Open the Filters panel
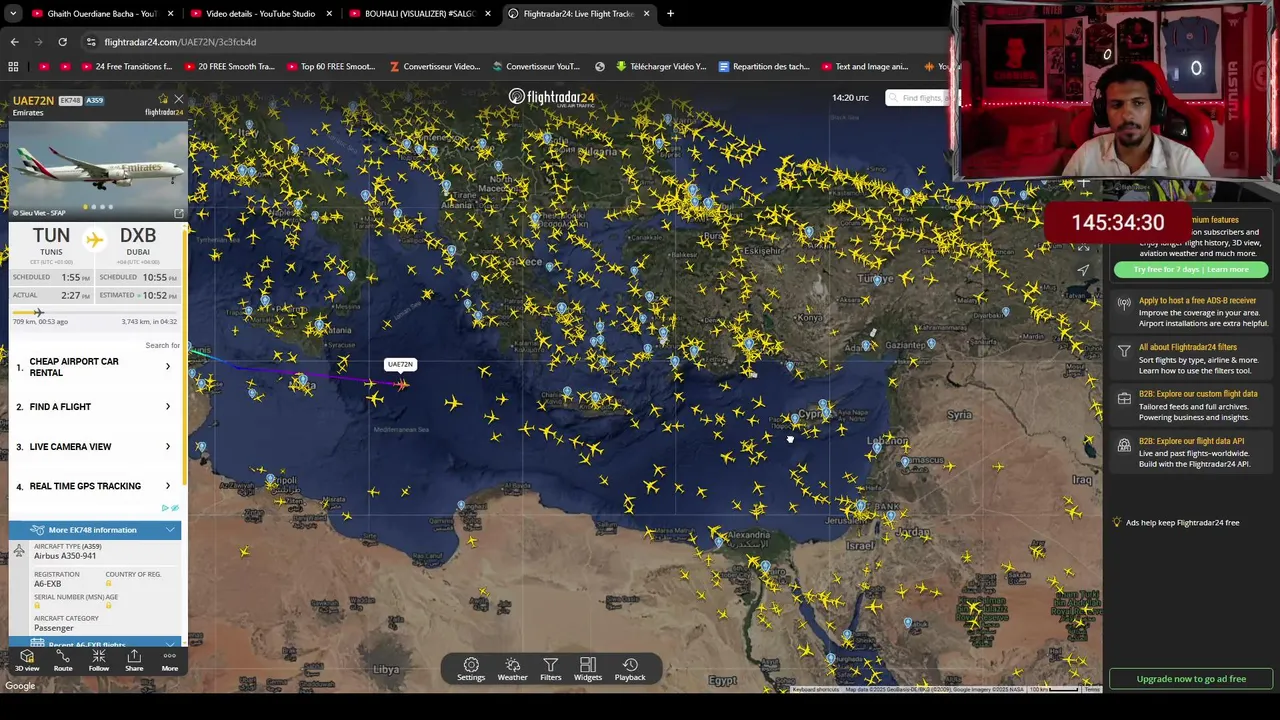Viewport: 1280px width, 720px height. (x=551, y=669)
